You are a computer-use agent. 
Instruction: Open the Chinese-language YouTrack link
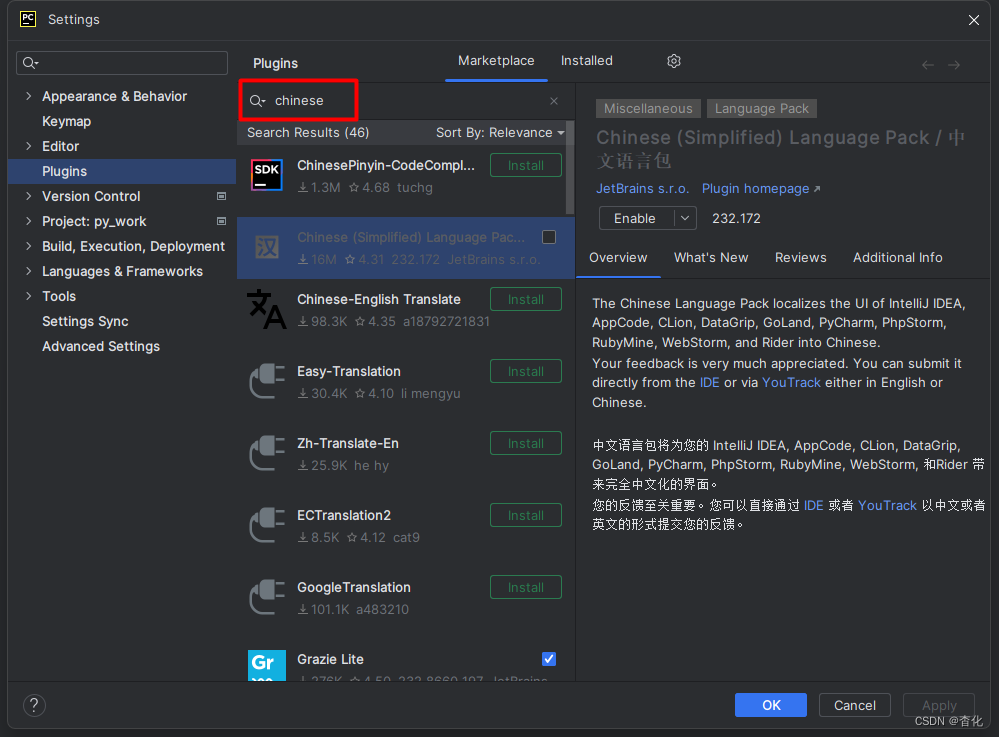pyautogui.click(x=887, y=506)
